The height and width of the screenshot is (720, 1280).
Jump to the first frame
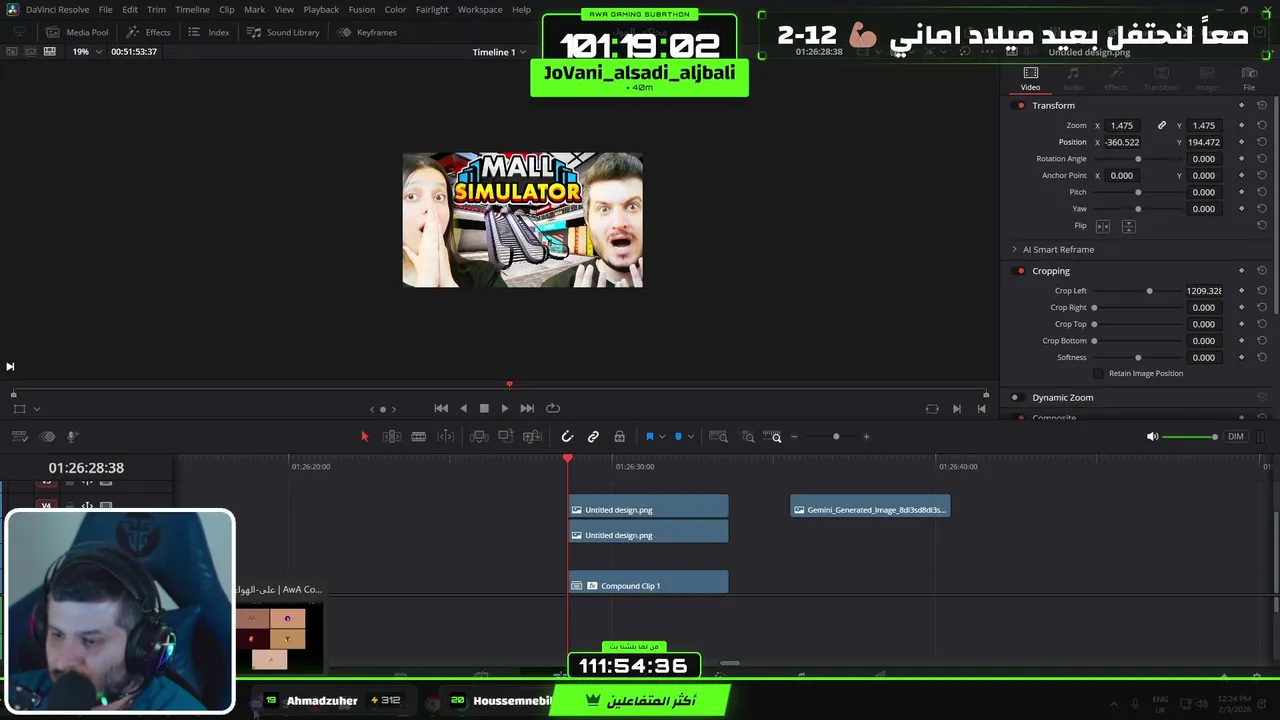[x=441, y=408]
